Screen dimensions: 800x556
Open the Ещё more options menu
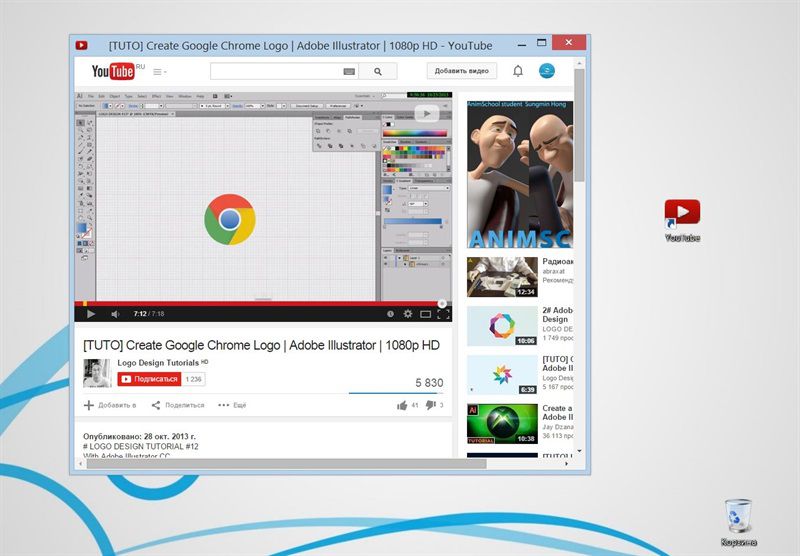[232, 405]
